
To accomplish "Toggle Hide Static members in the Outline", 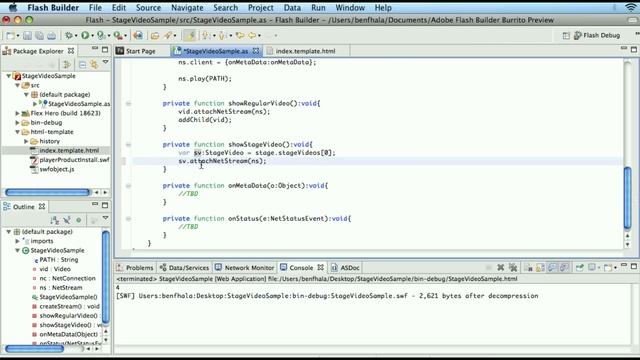I will click(67, 220).
